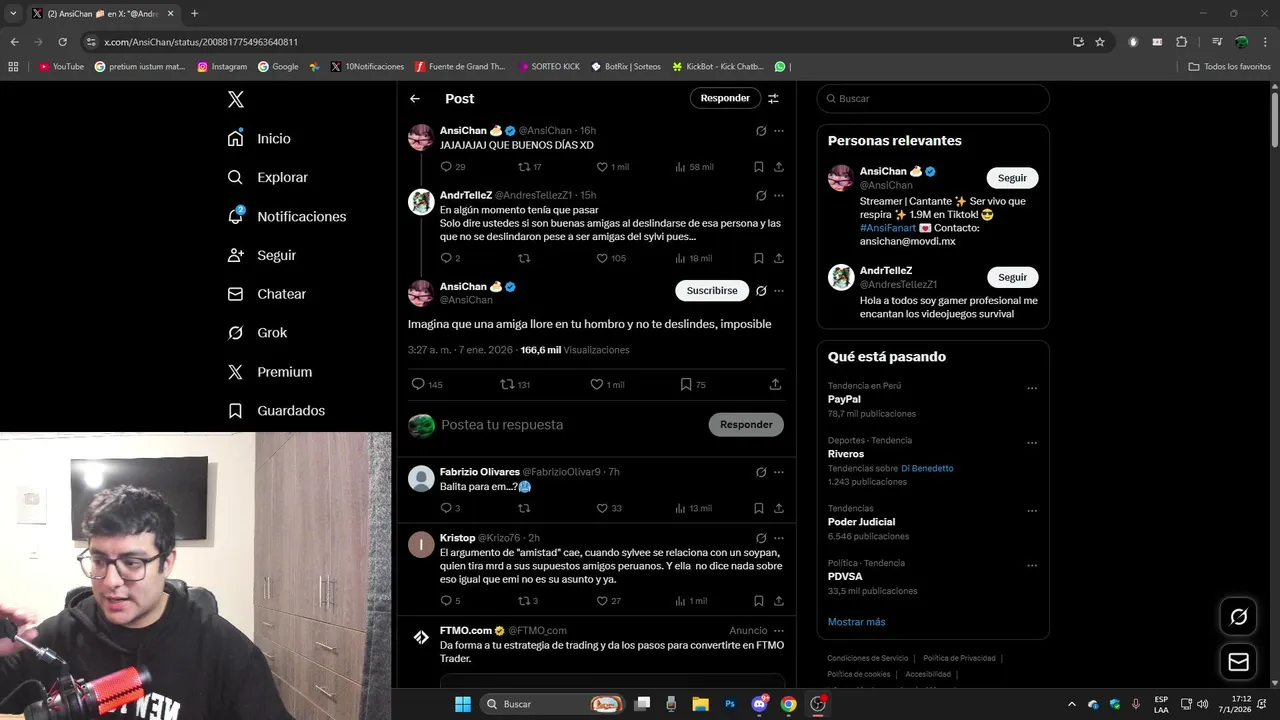Open Grok action on AndrTelleZ's post
Screen dimensions: 1280x720
click(x=761, y=195)
